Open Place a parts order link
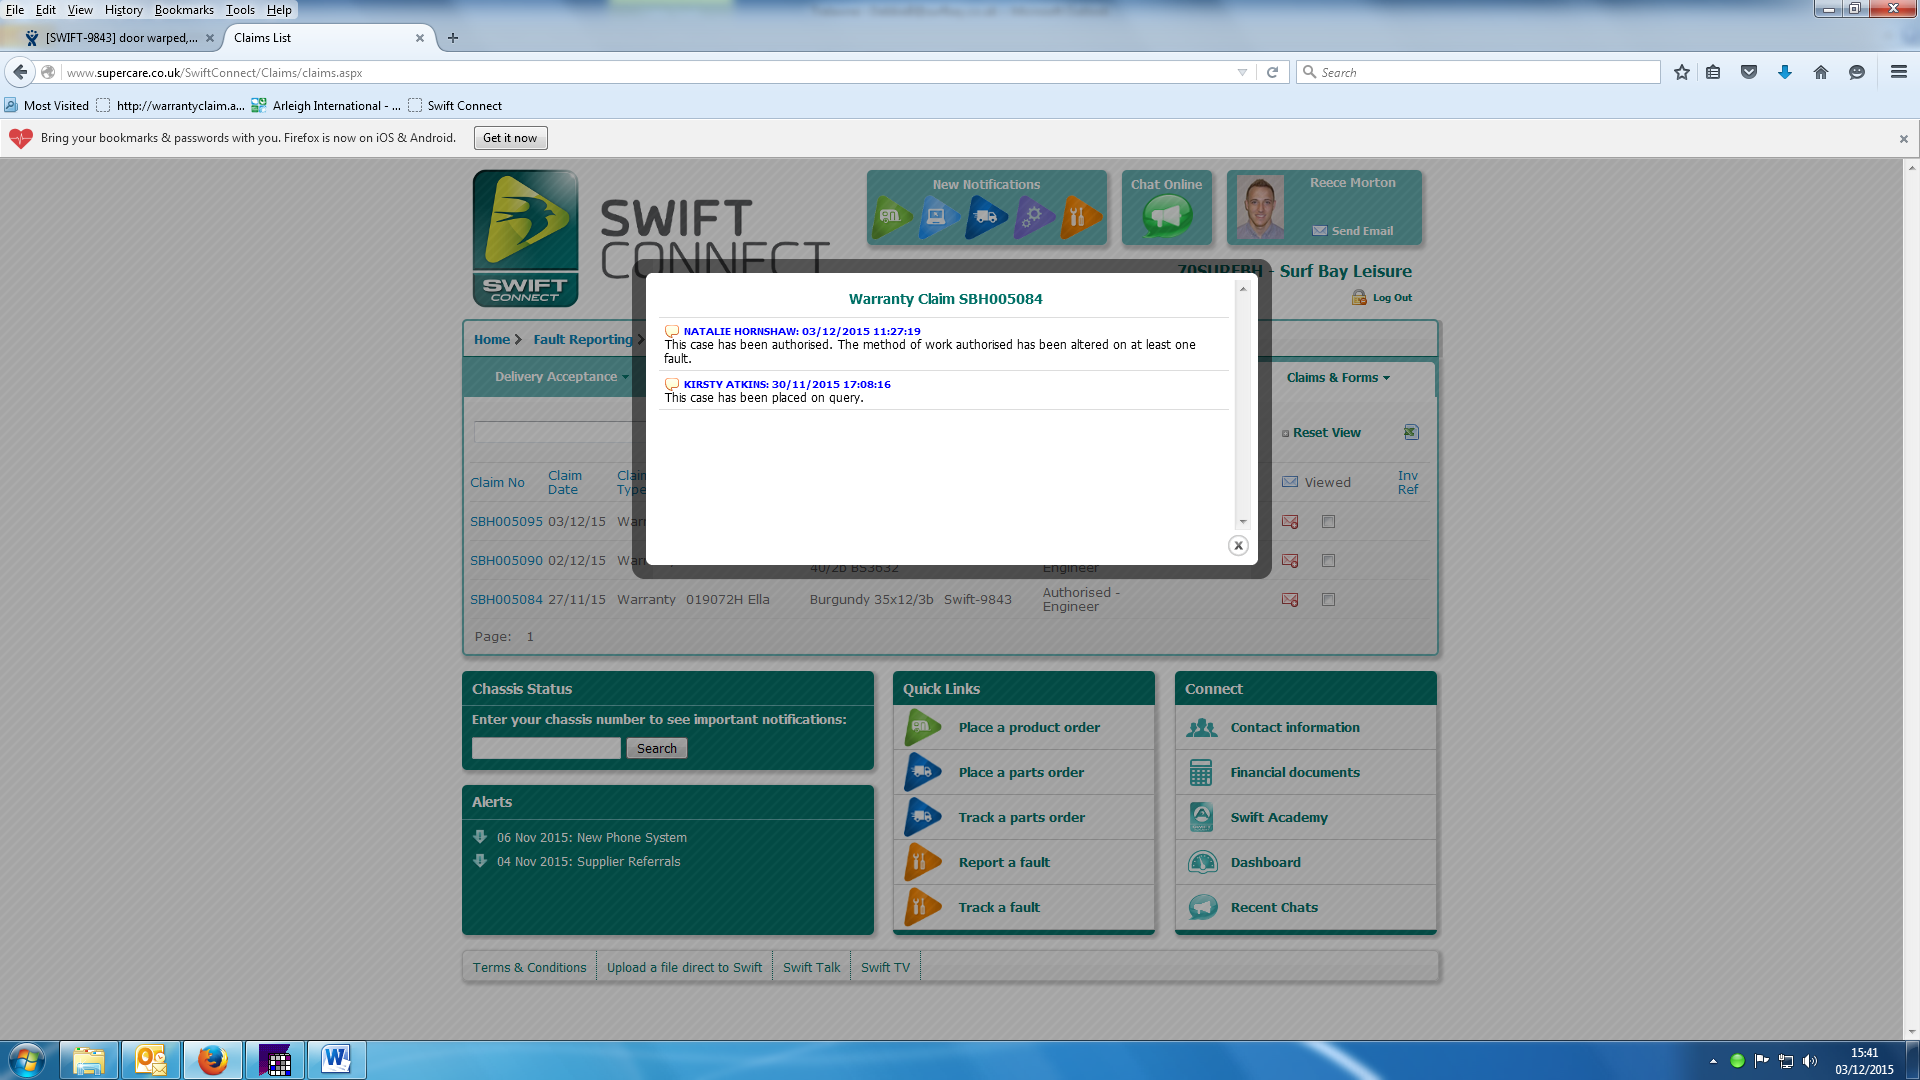Screen dimensions: 1920x1080 coord(1021,772)
